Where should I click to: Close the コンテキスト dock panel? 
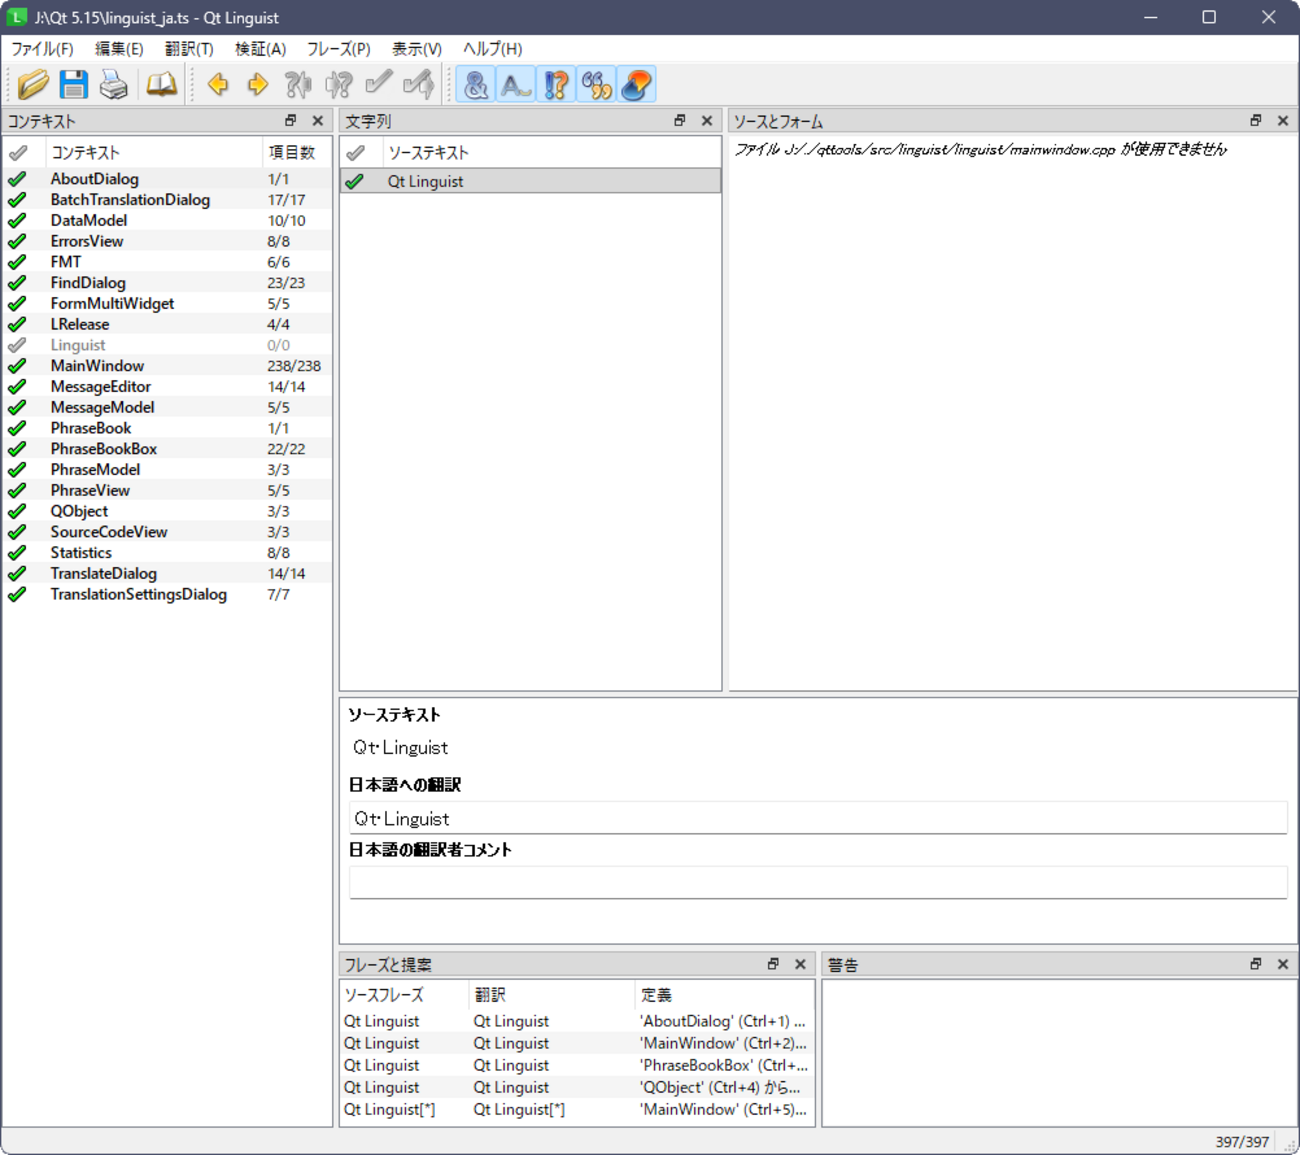318,121
